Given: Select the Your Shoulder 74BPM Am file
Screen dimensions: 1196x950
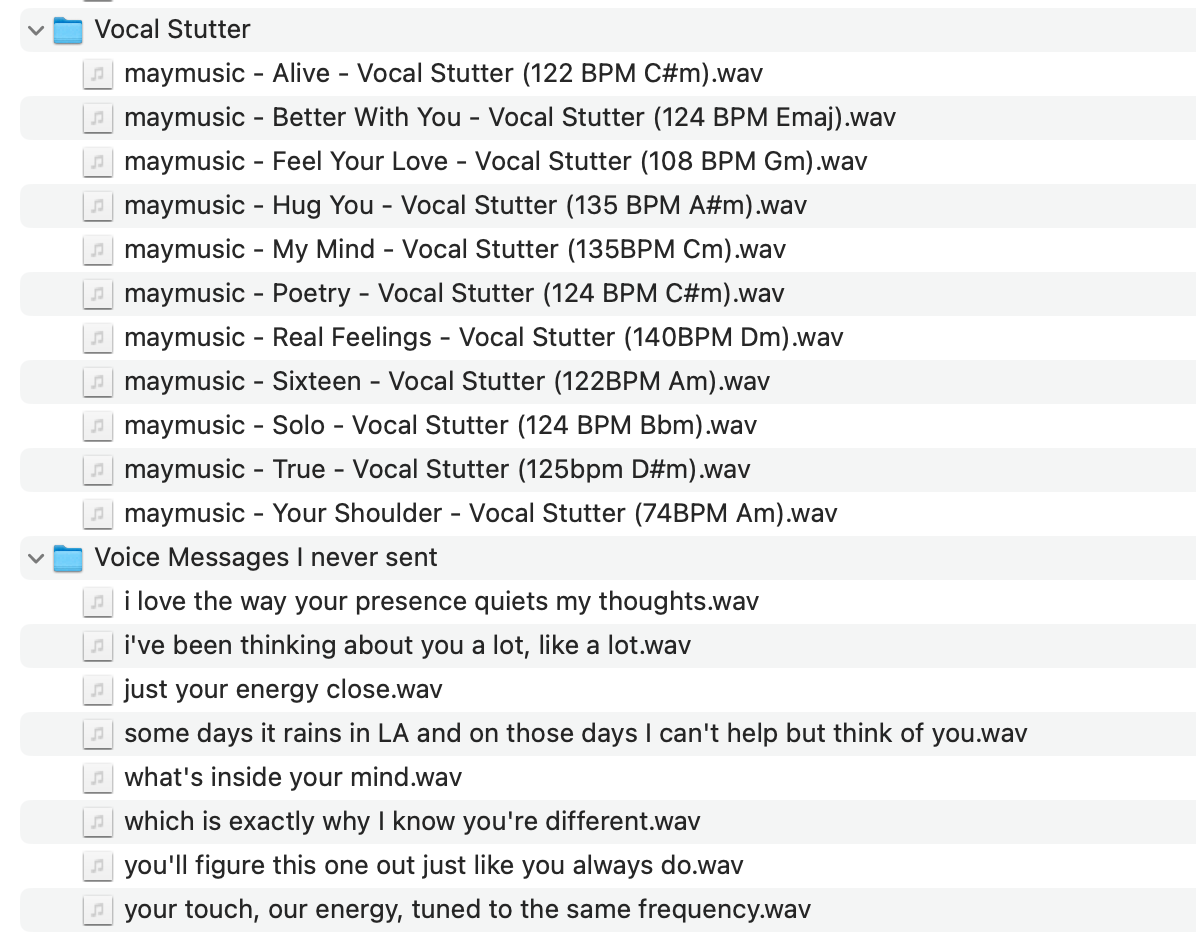Looking at the screenshot, I should 608,514.
